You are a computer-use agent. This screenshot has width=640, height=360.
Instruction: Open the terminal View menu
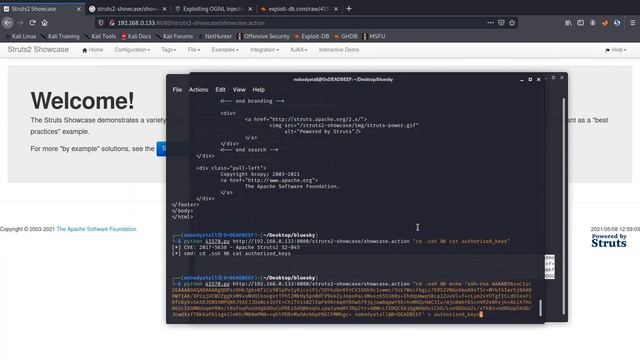[239, 89]
